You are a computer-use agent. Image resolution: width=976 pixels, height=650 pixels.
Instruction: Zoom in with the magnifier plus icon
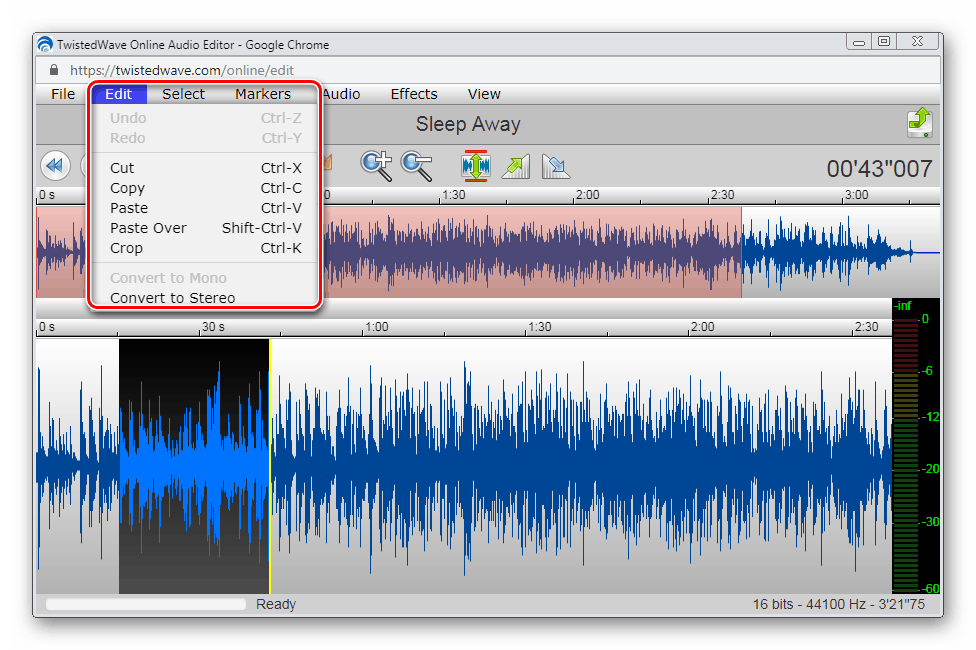pyautogui.click(x=377, y=166)
